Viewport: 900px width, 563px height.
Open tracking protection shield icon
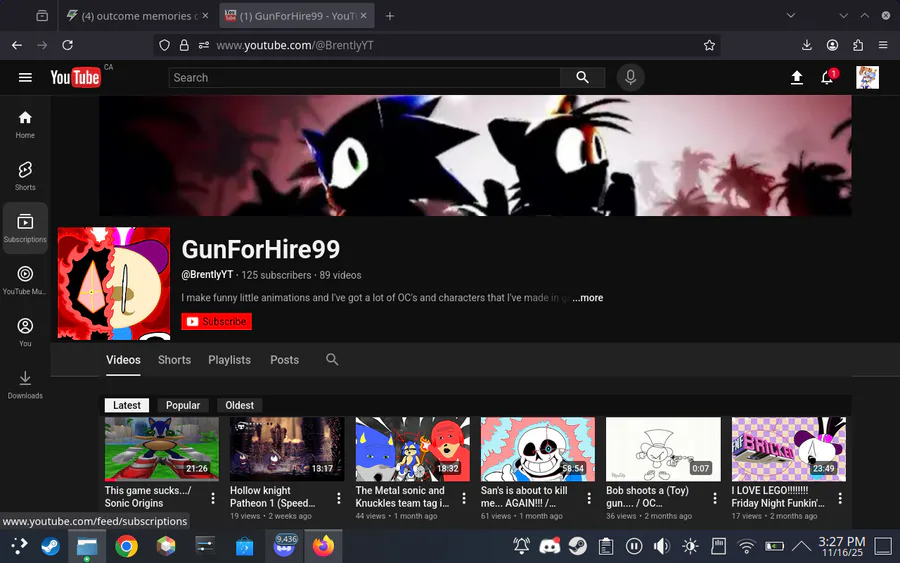click(x=165, y=45)
